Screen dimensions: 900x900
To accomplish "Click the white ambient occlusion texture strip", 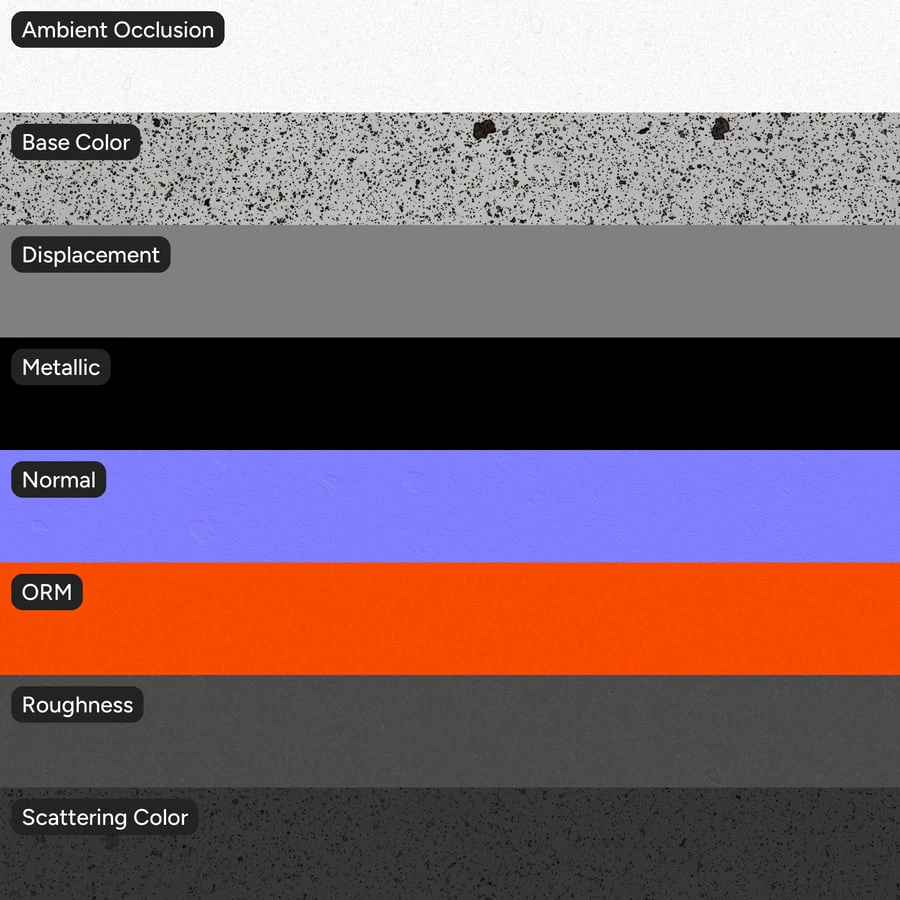I will tap(450, 56).
